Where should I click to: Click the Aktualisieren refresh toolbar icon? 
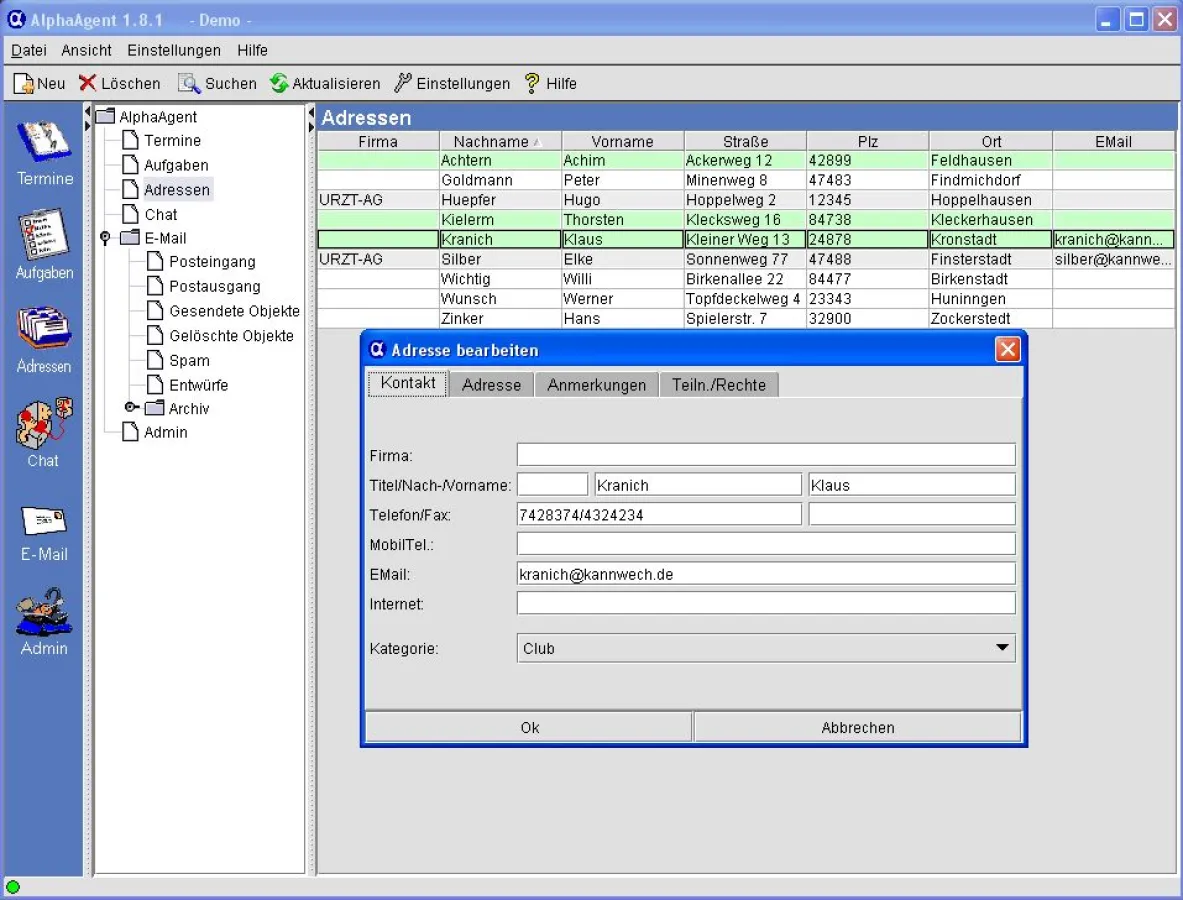pos(279,84)
